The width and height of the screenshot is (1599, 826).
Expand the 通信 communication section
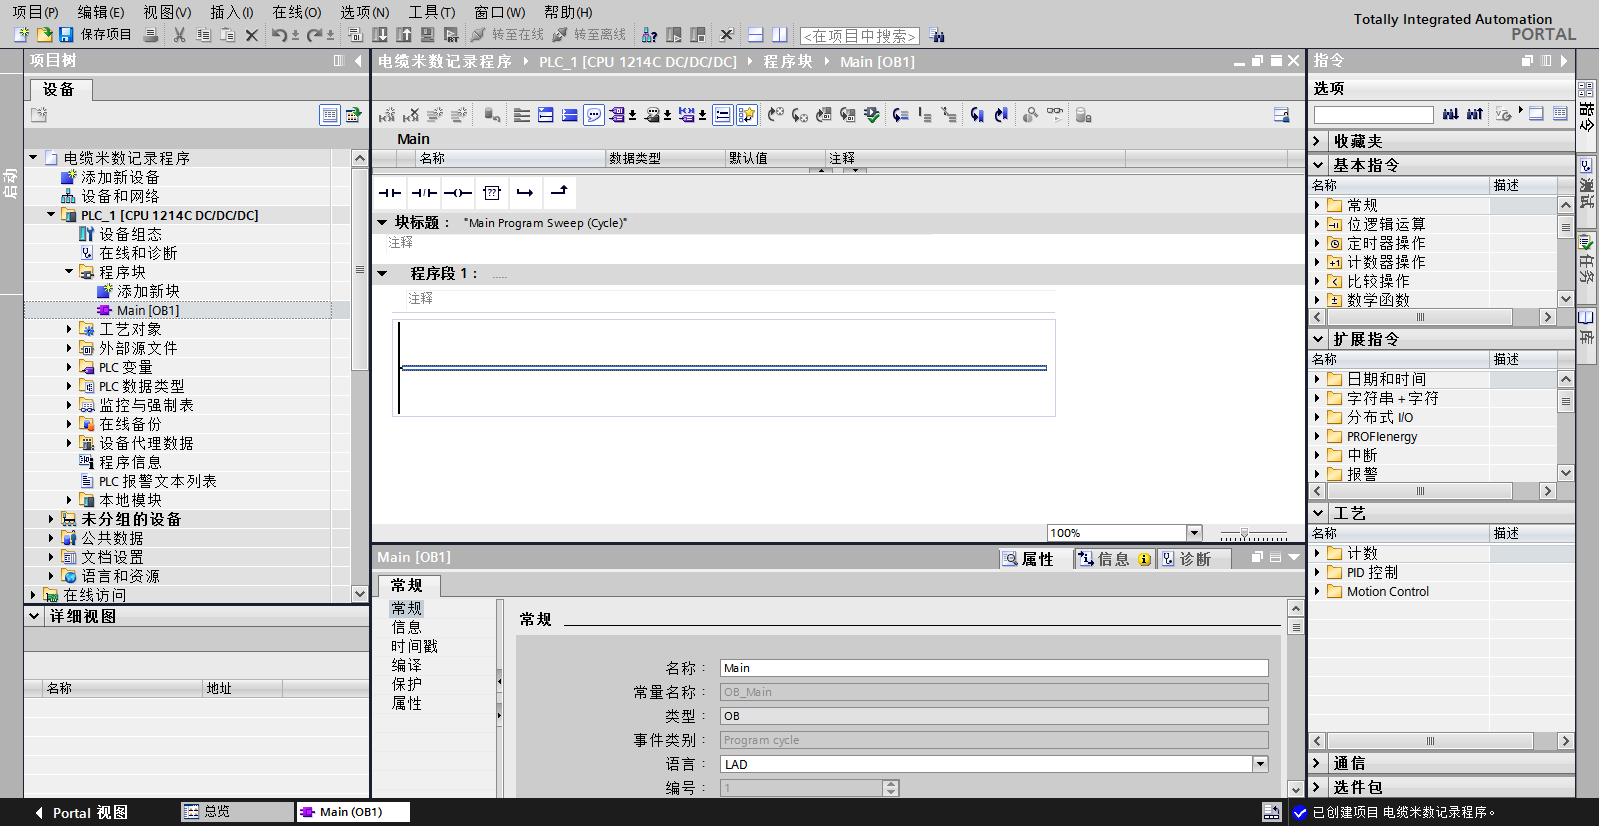point(1318,764)
